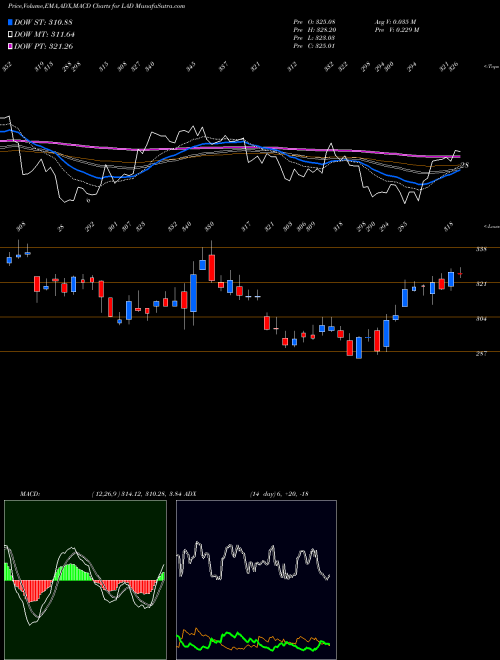Viewport: 500px width, 660px height.
Task: Click the blue DOW ST legend swatch
Action: tap(10, 22)
